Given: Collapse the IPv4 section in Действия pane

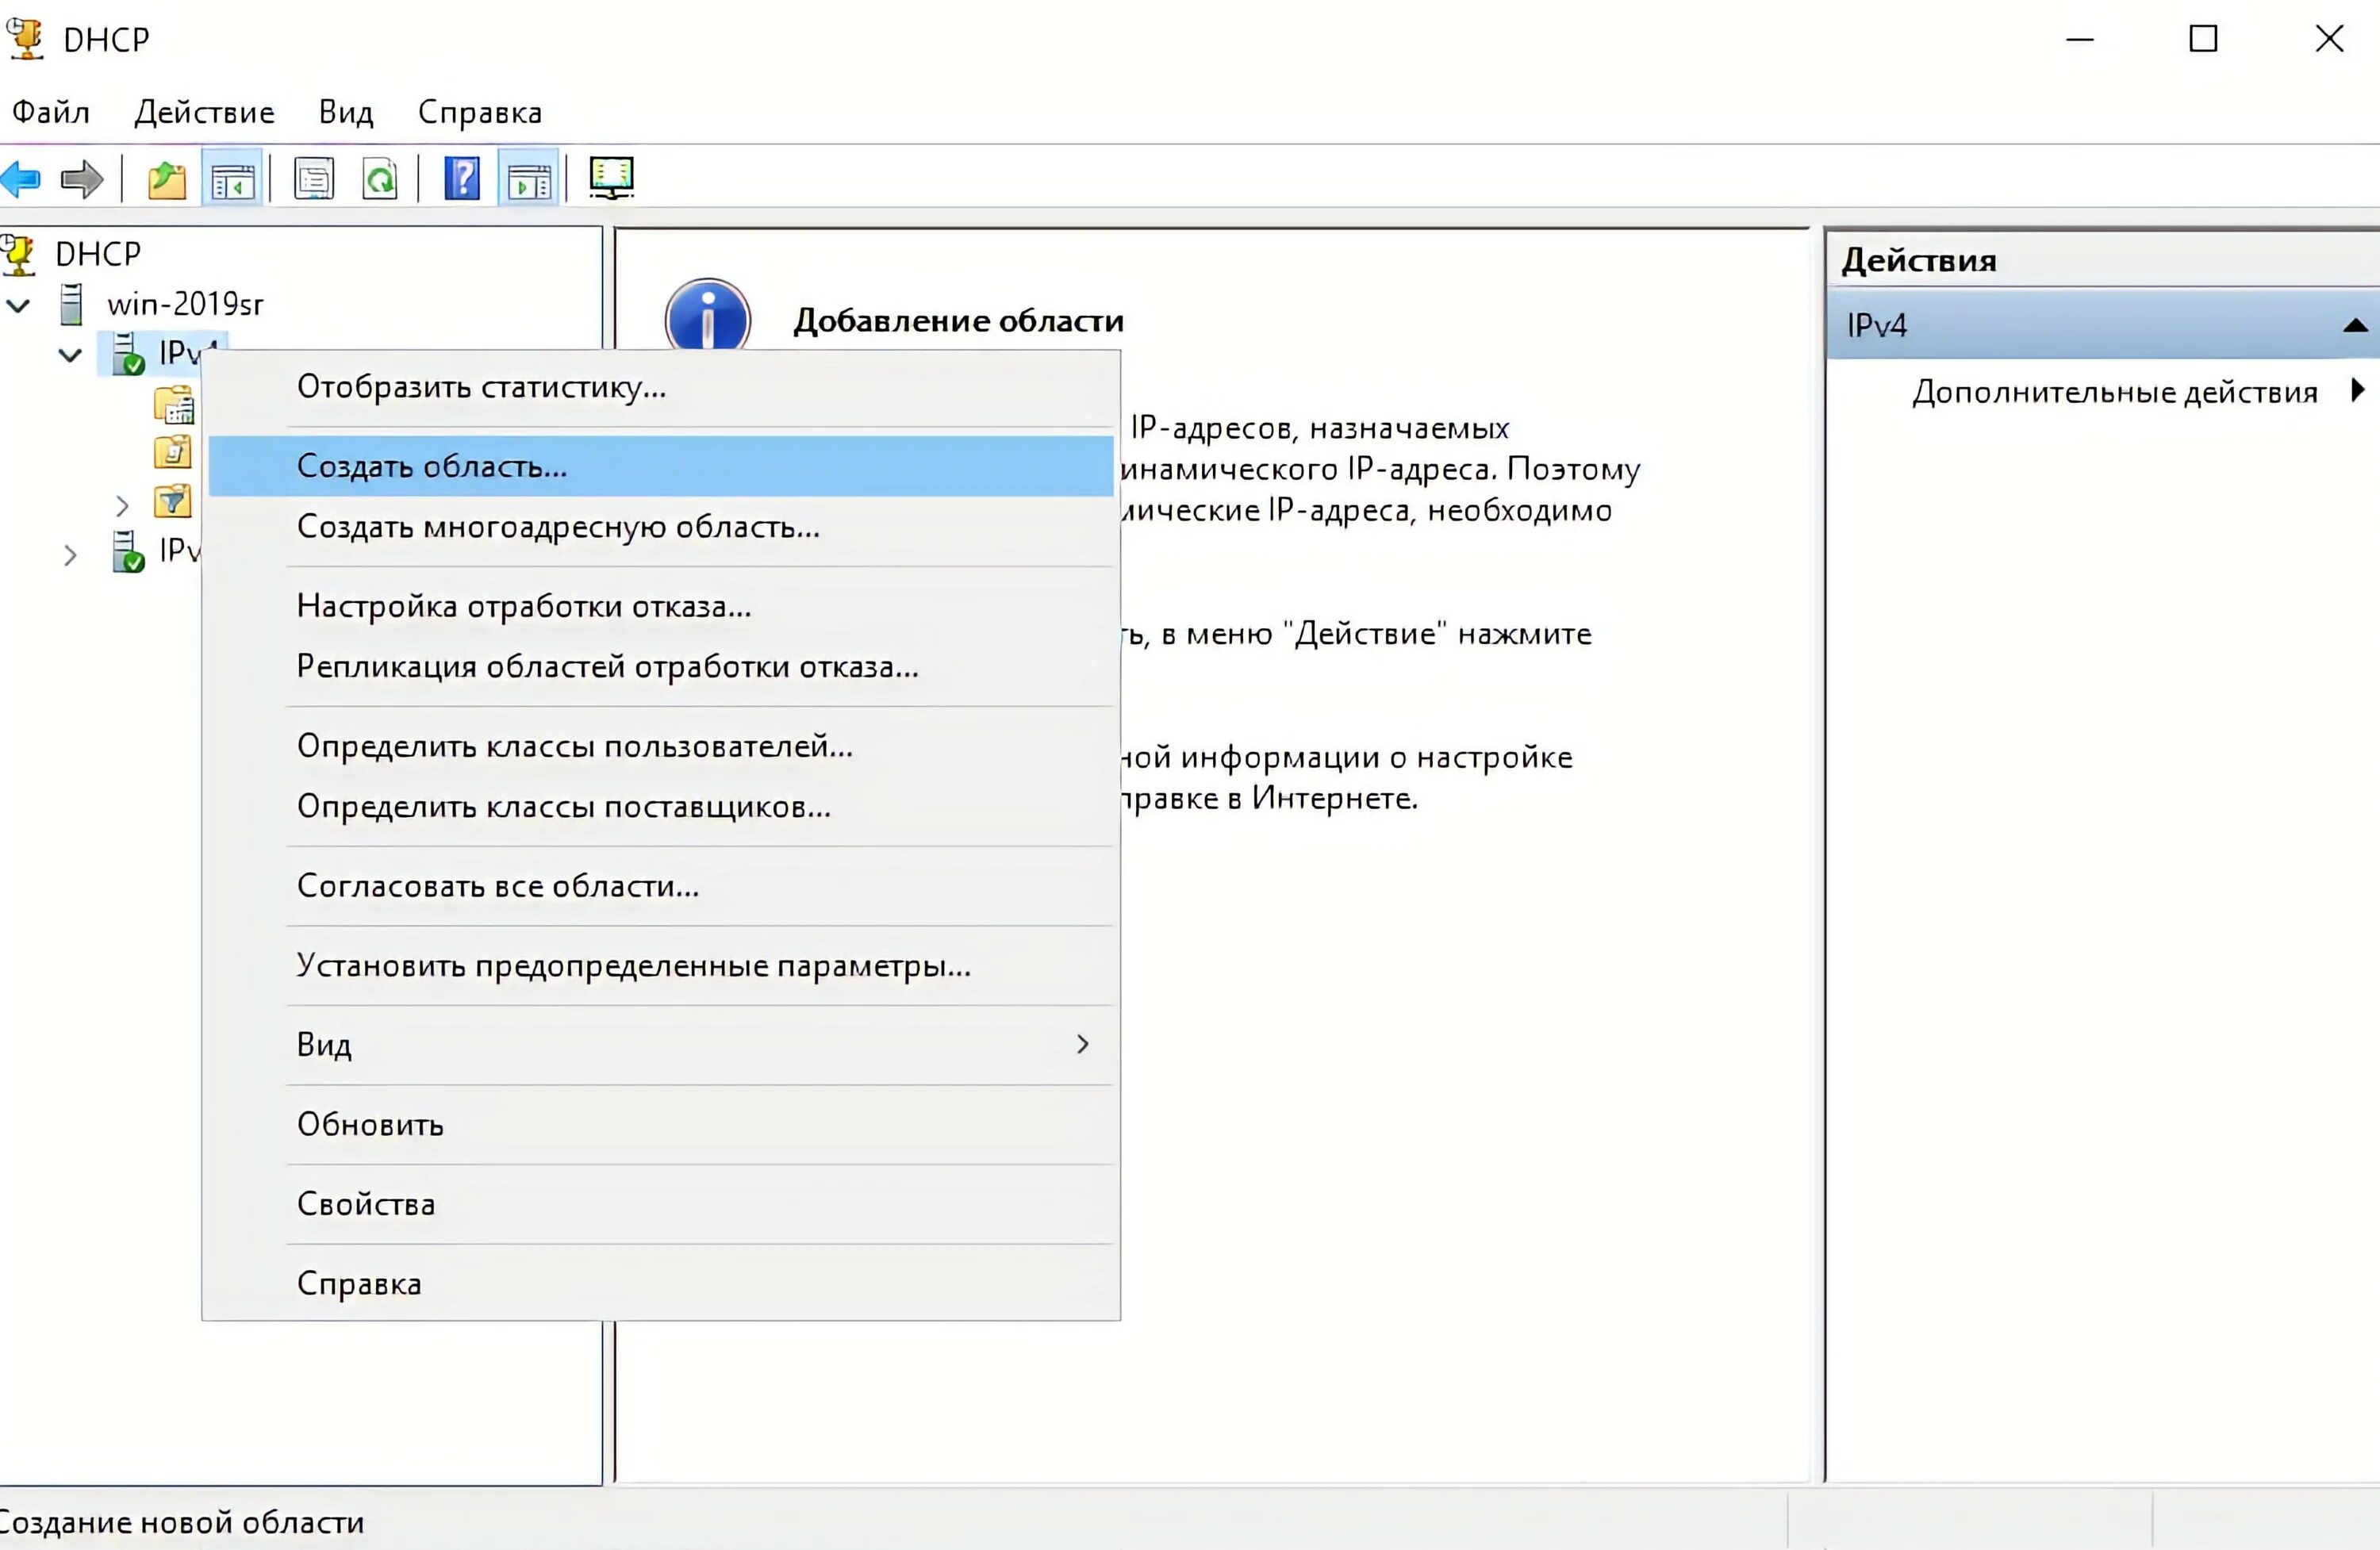Looking at the screenshot, I should [x=2354, y=325].
